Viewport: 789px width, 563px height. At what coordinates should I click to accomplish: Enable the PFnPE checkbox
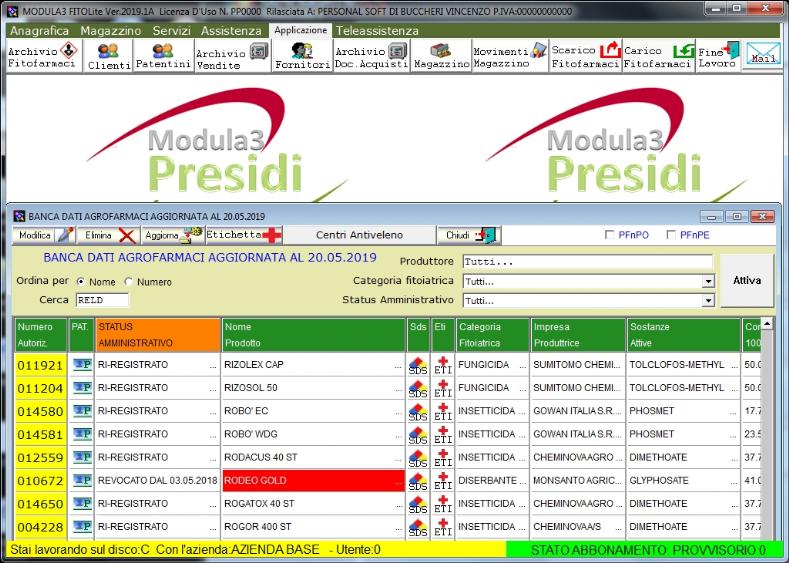click(671, 234)
